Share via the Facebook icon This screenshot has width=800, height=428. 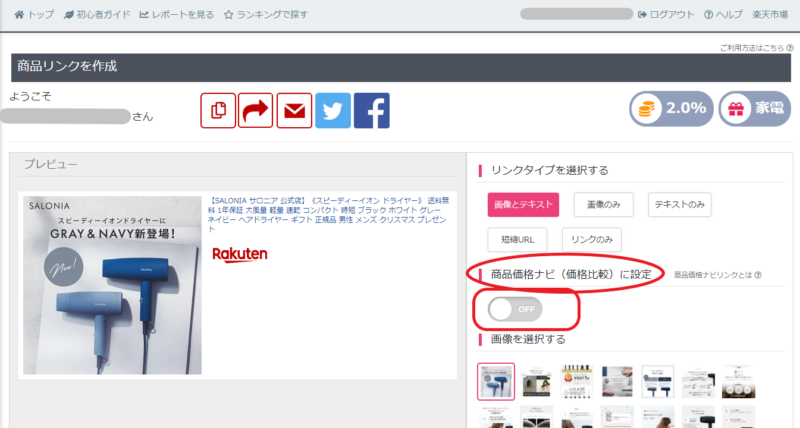(x=372, y=110)
